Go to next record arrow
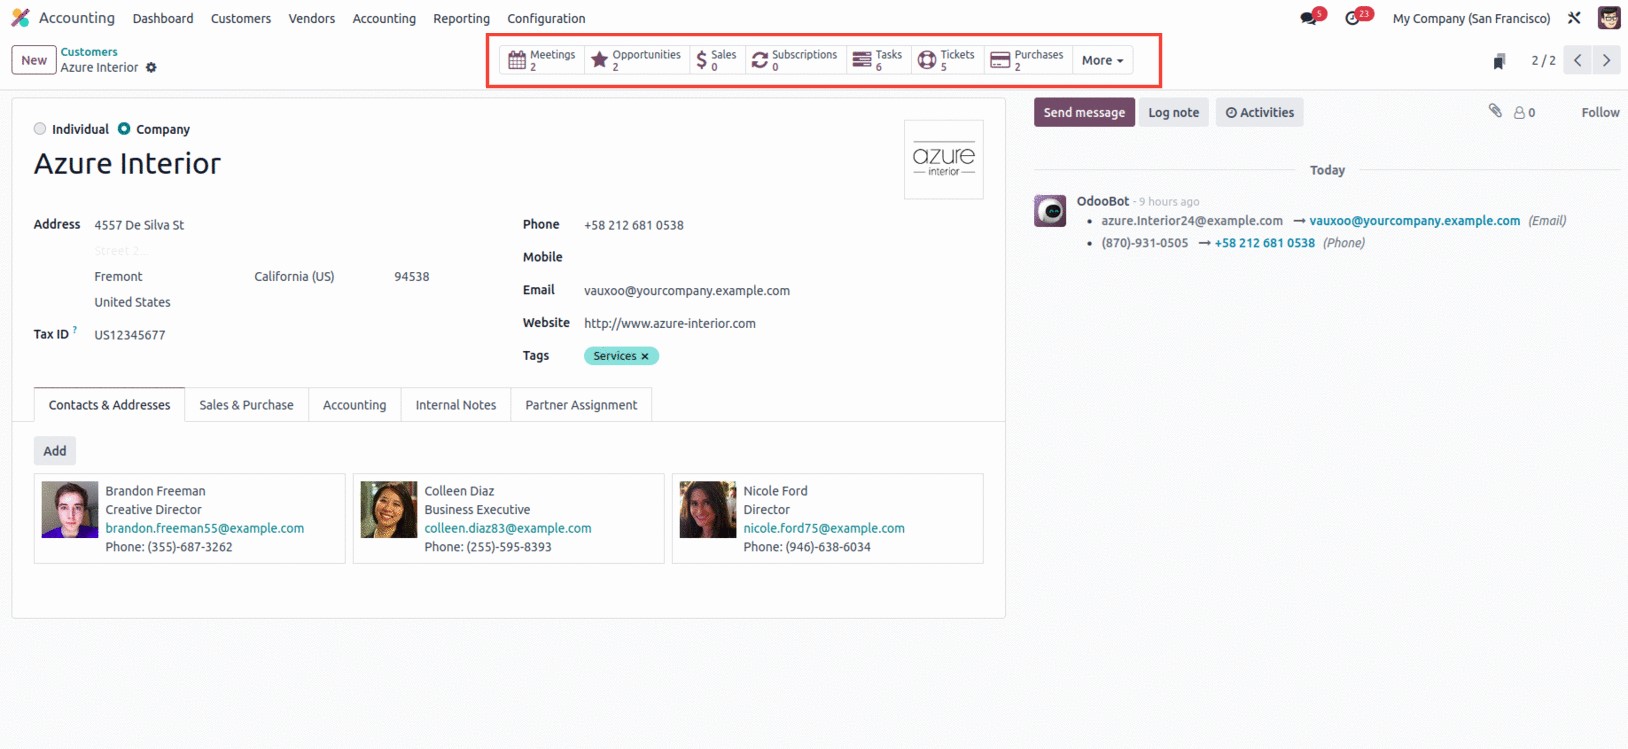 (1607, 60)
